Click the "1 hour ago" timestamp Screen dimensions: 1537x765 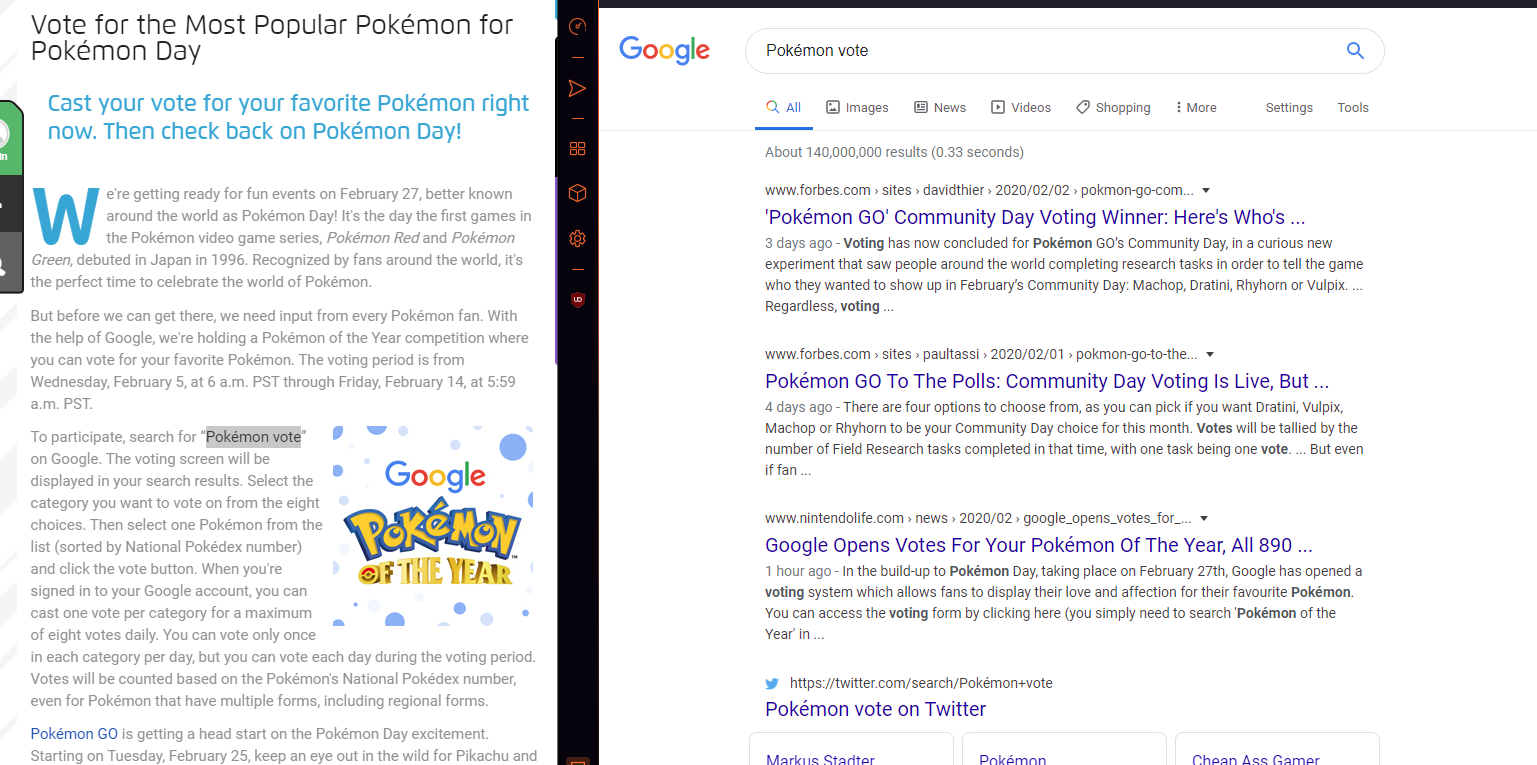point(798,571)
